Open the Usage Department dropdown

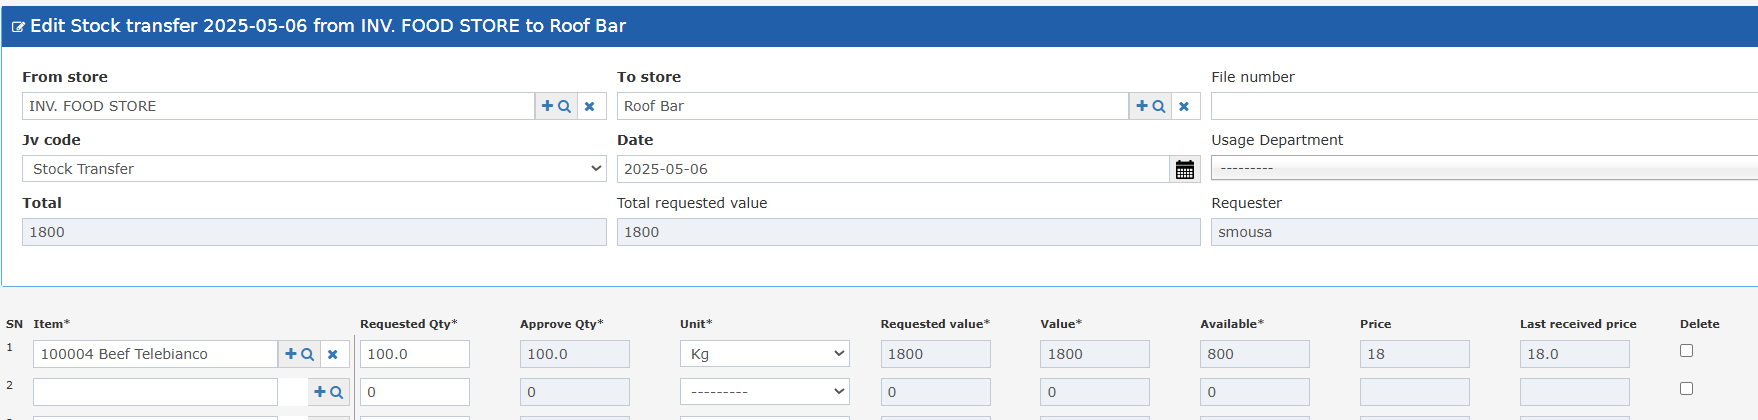pyautogui.click(x=1484, y=168)
